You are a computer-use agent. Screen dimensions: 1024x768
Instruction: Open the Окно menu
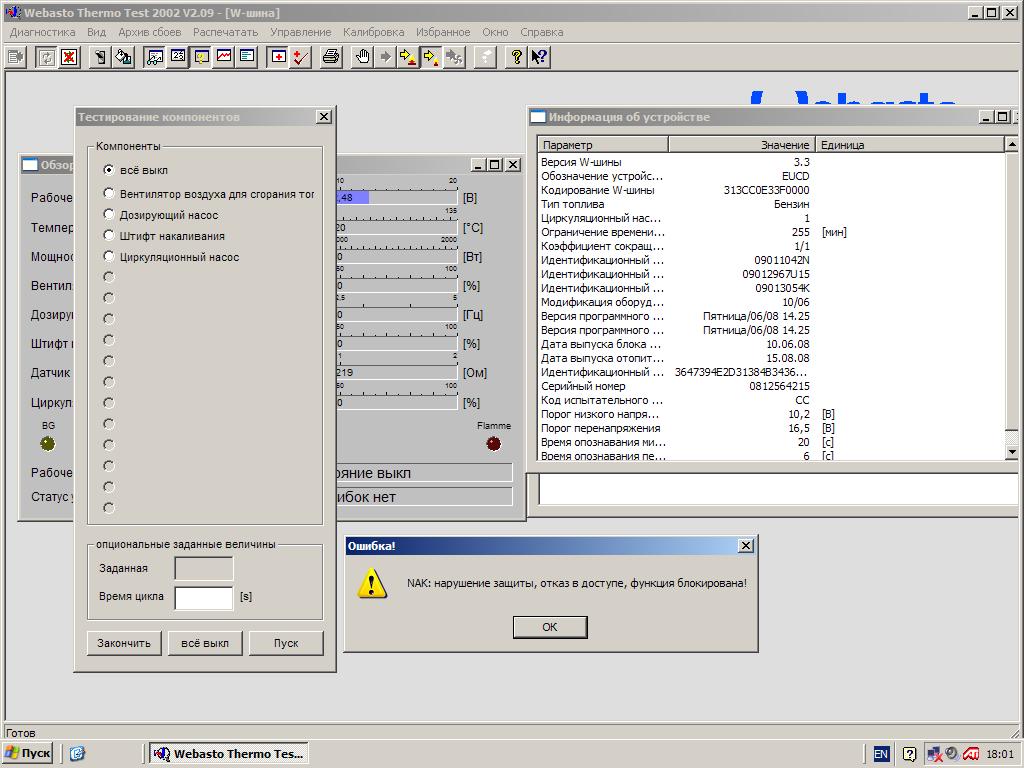495,32
